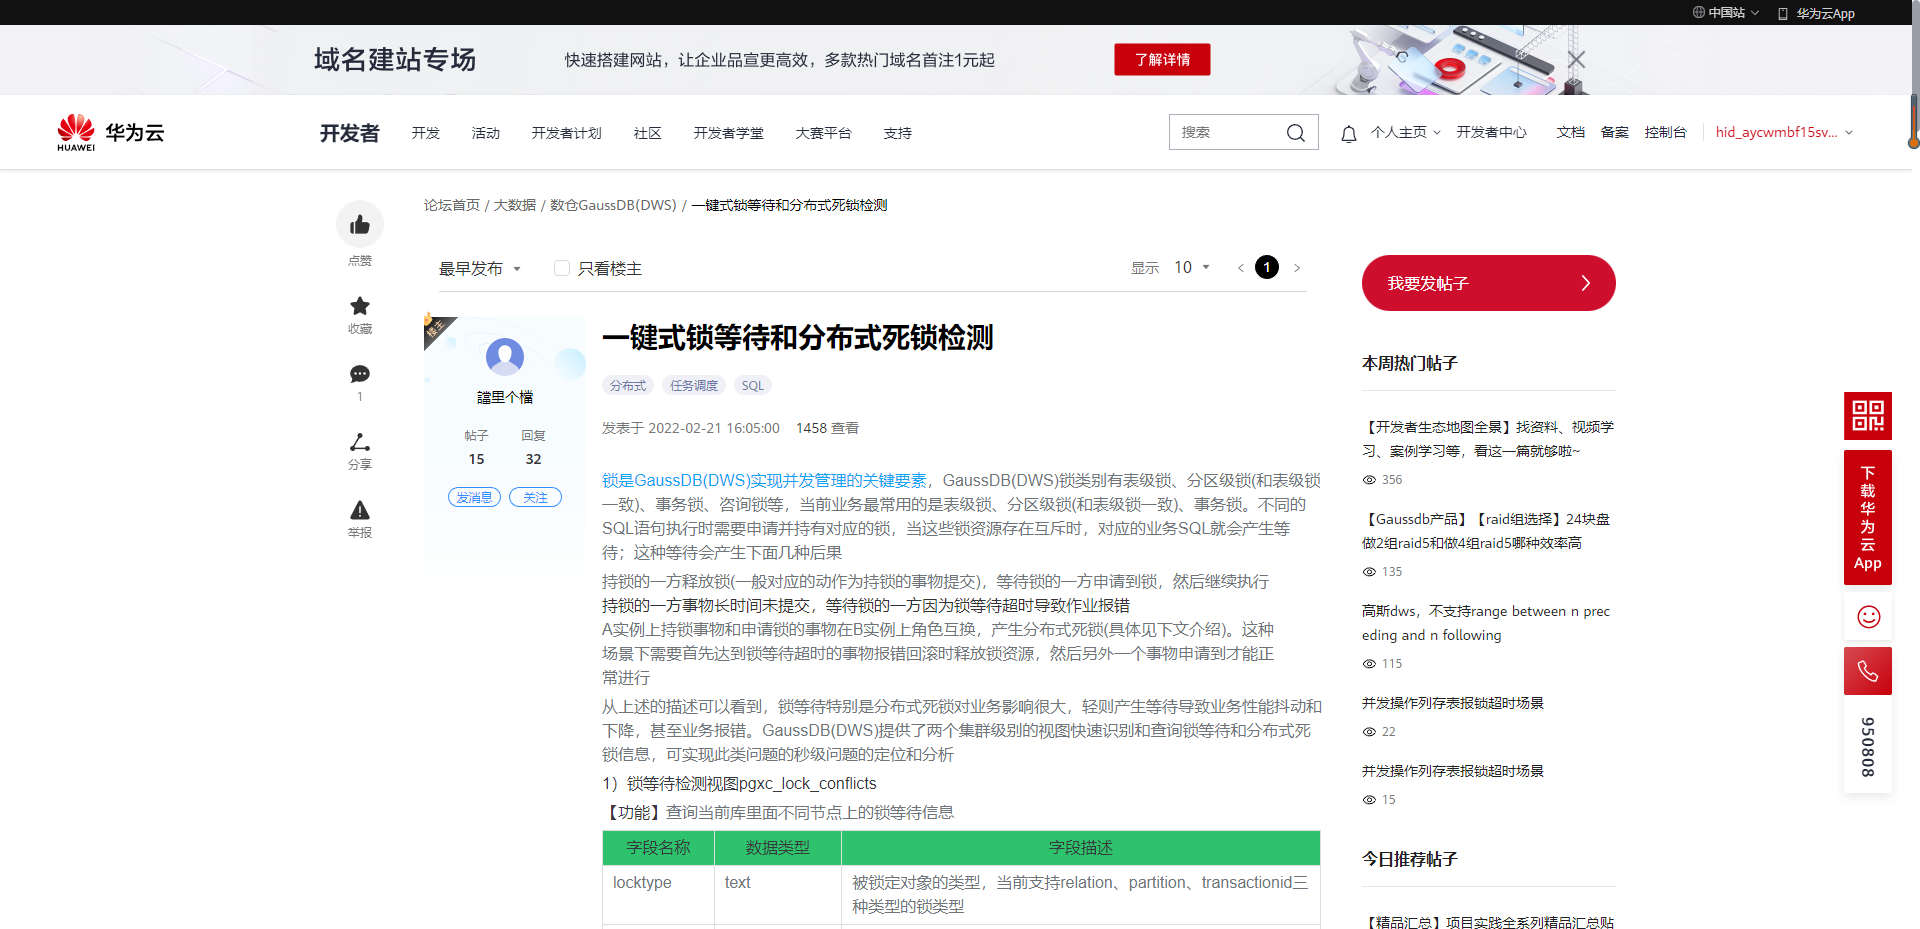Enable the 只看楼主 checkbox
Viewport: 1920px width, 929px height.
coord(561,268)
